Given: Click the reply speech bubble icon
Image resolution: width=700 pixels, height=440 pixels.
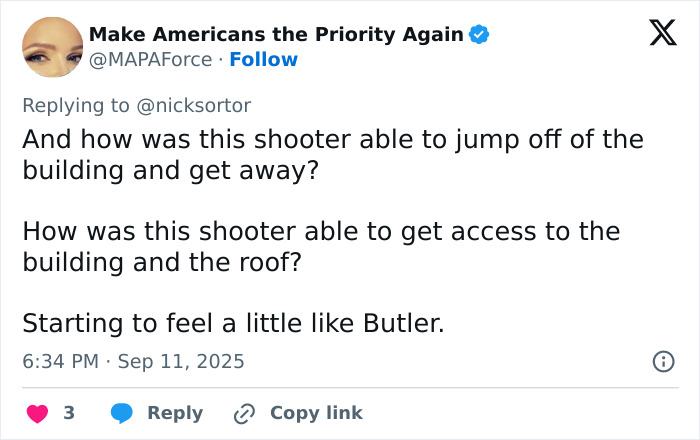Looking at the screenshot, I should [122, 413].
